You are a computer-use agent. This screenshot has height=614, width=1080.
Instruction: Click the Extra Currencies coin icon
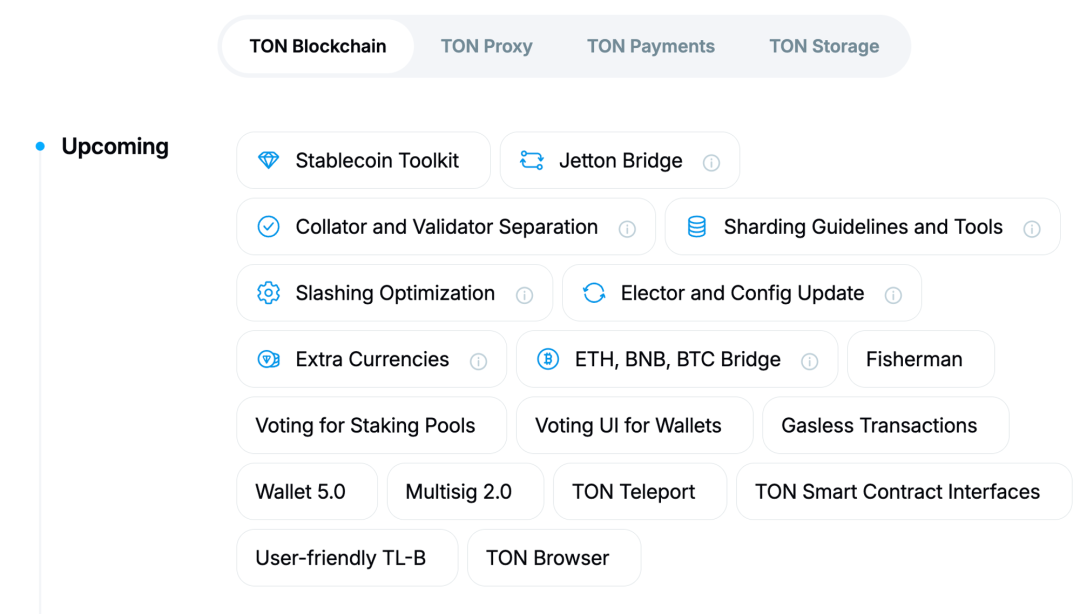pyautogui.click(x=268, y=359)
